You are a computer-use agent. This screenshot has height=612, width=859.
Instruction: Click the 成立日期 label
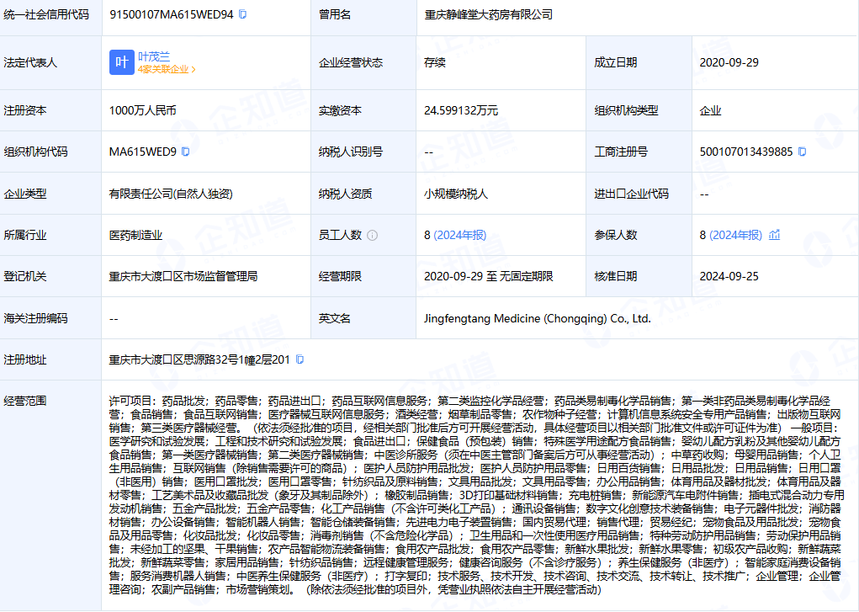pos(616,62)
